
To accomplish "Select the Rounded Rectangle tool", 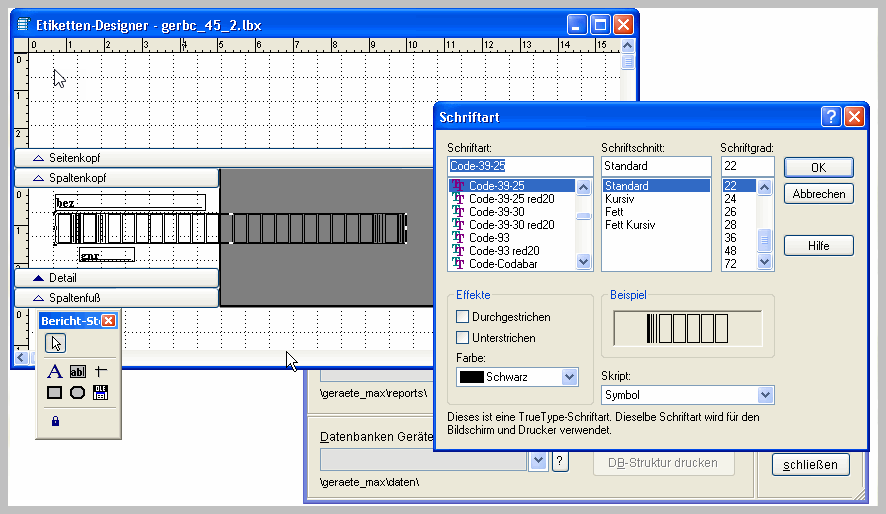I will [78, 392].
